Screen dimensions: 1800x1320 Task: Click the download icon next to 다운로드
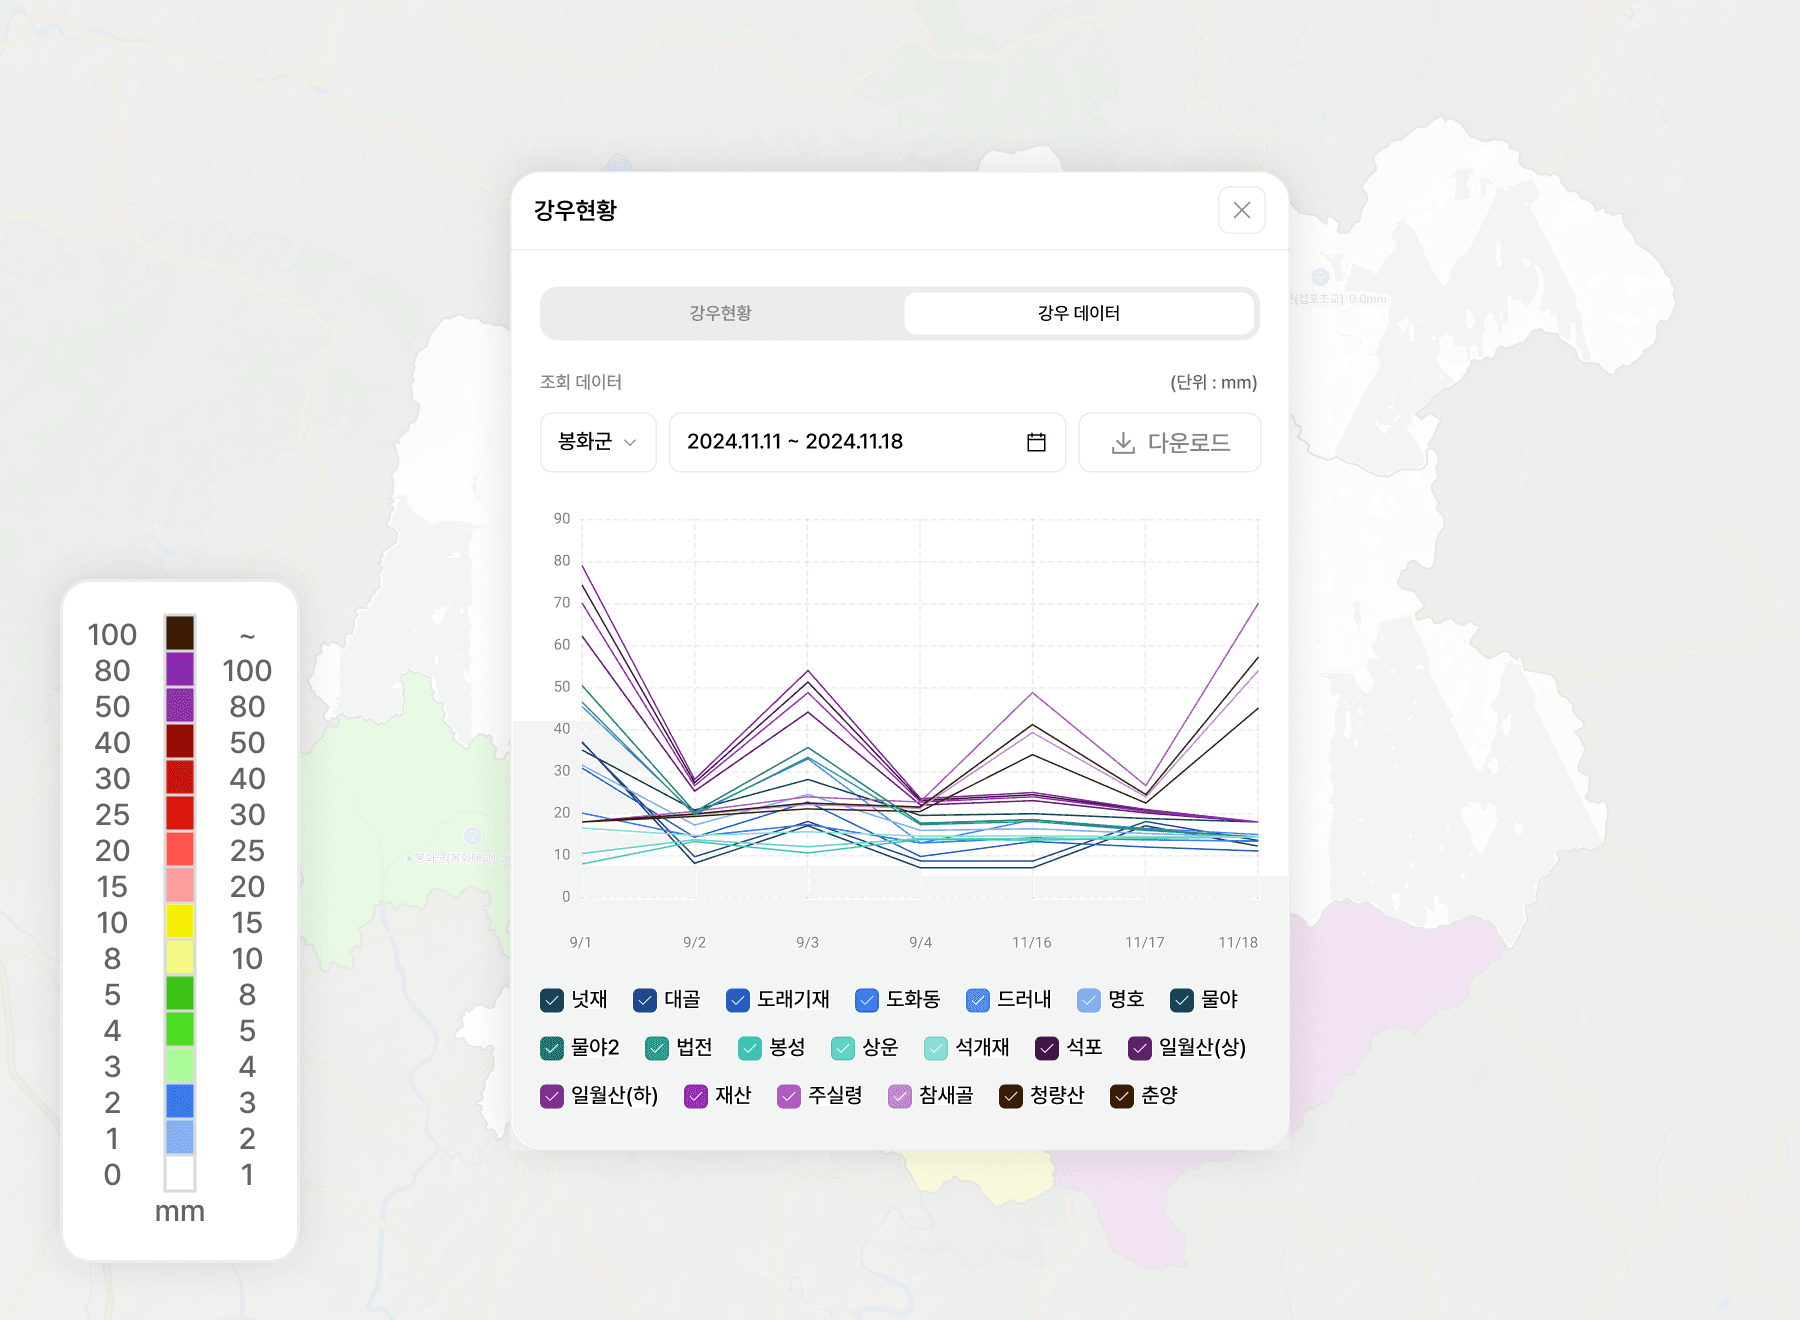[x=1123, y=443]
